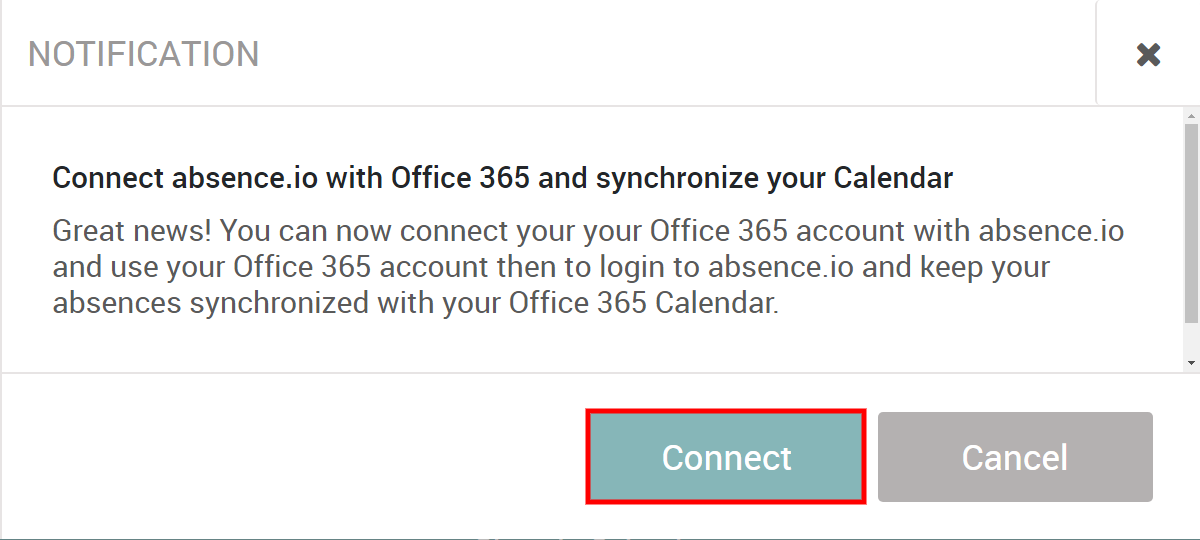Click empty footer area left of Connect

(300, 457)
